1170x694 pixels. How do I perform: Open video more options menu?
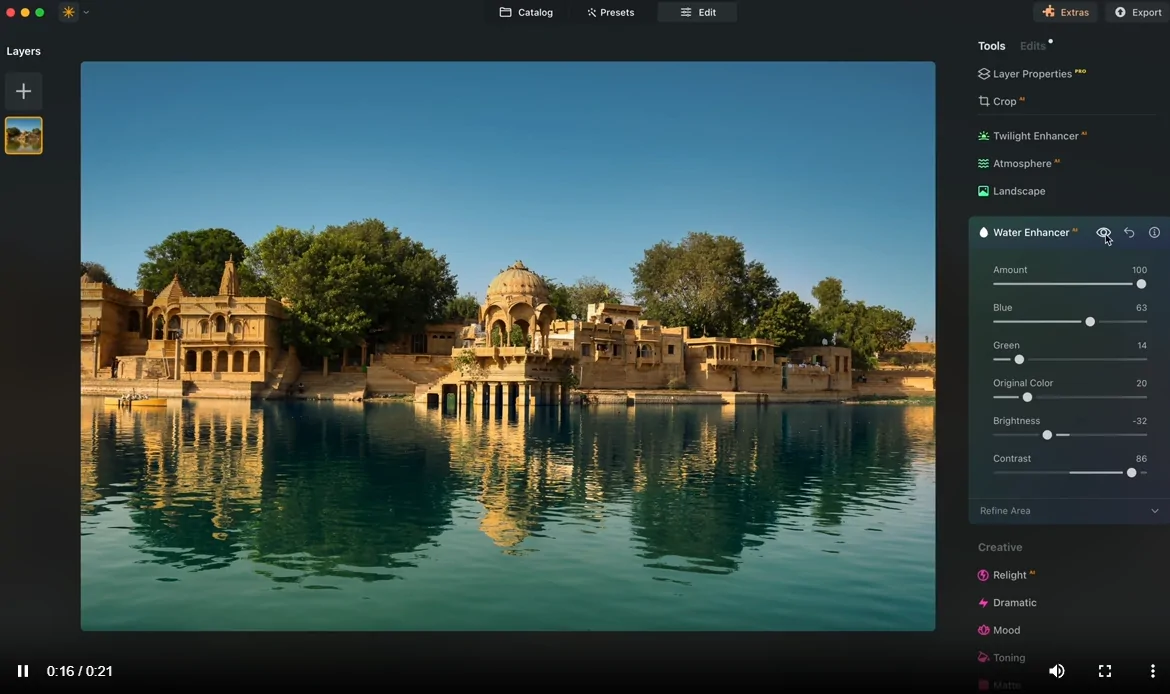coord(1152,671)
